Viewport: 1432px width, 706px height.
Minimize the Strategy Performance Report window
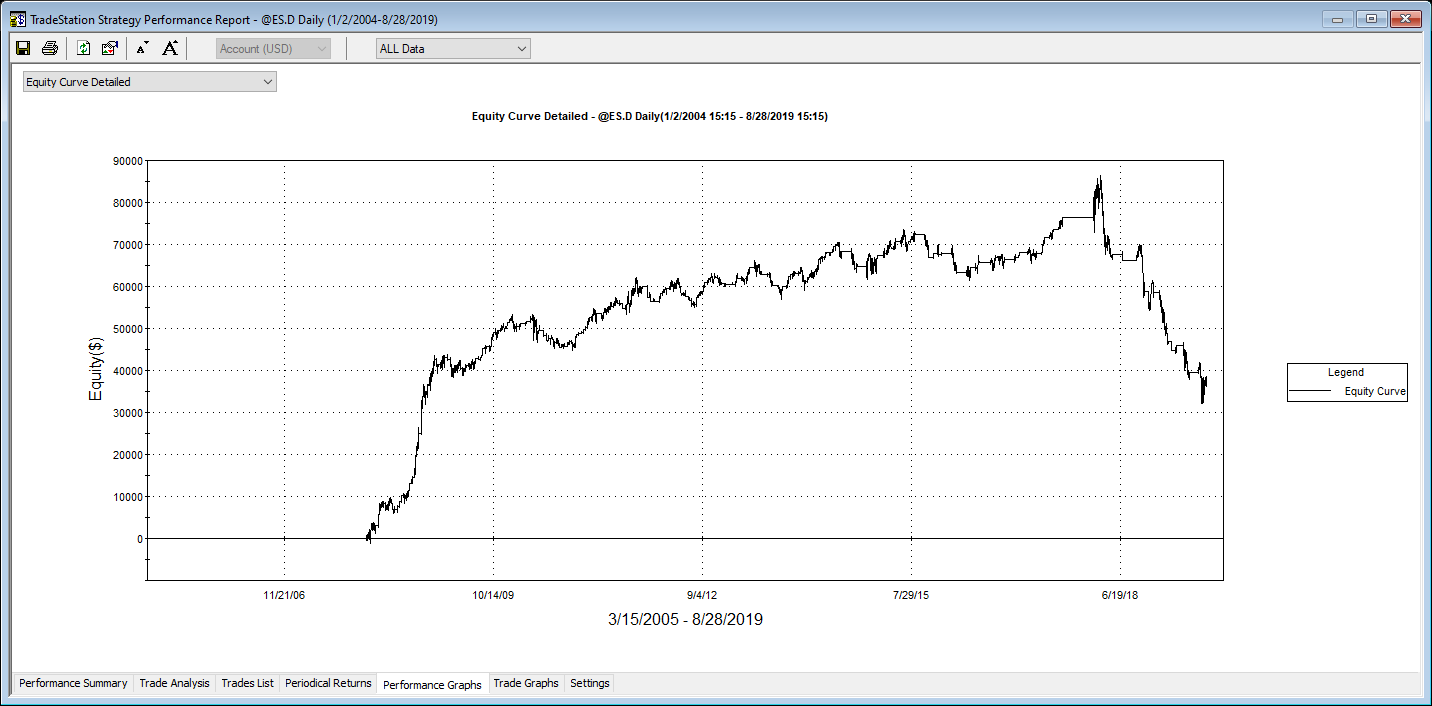click(1338, 19)
